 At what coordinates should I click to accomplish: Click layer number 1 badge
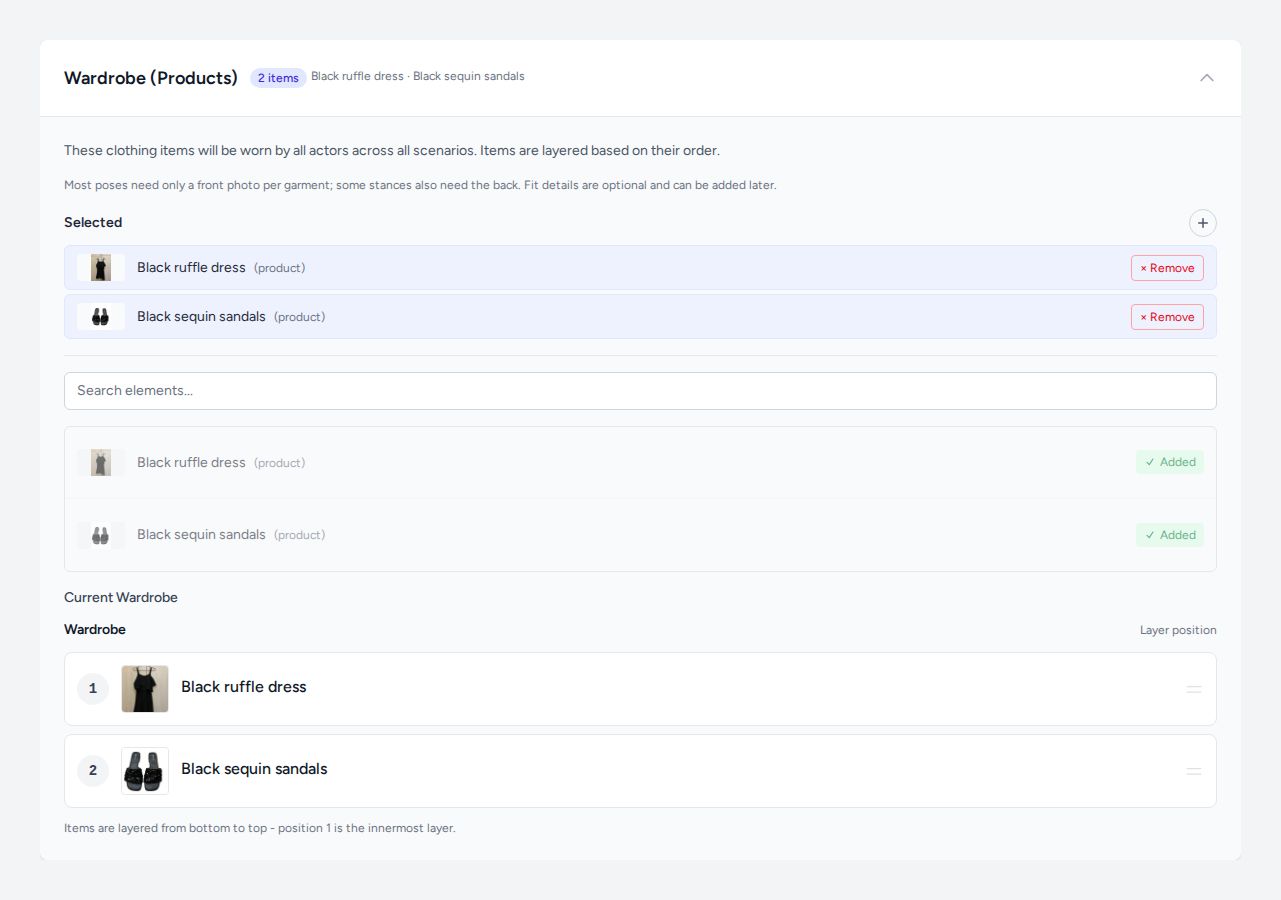pos(93,689)
